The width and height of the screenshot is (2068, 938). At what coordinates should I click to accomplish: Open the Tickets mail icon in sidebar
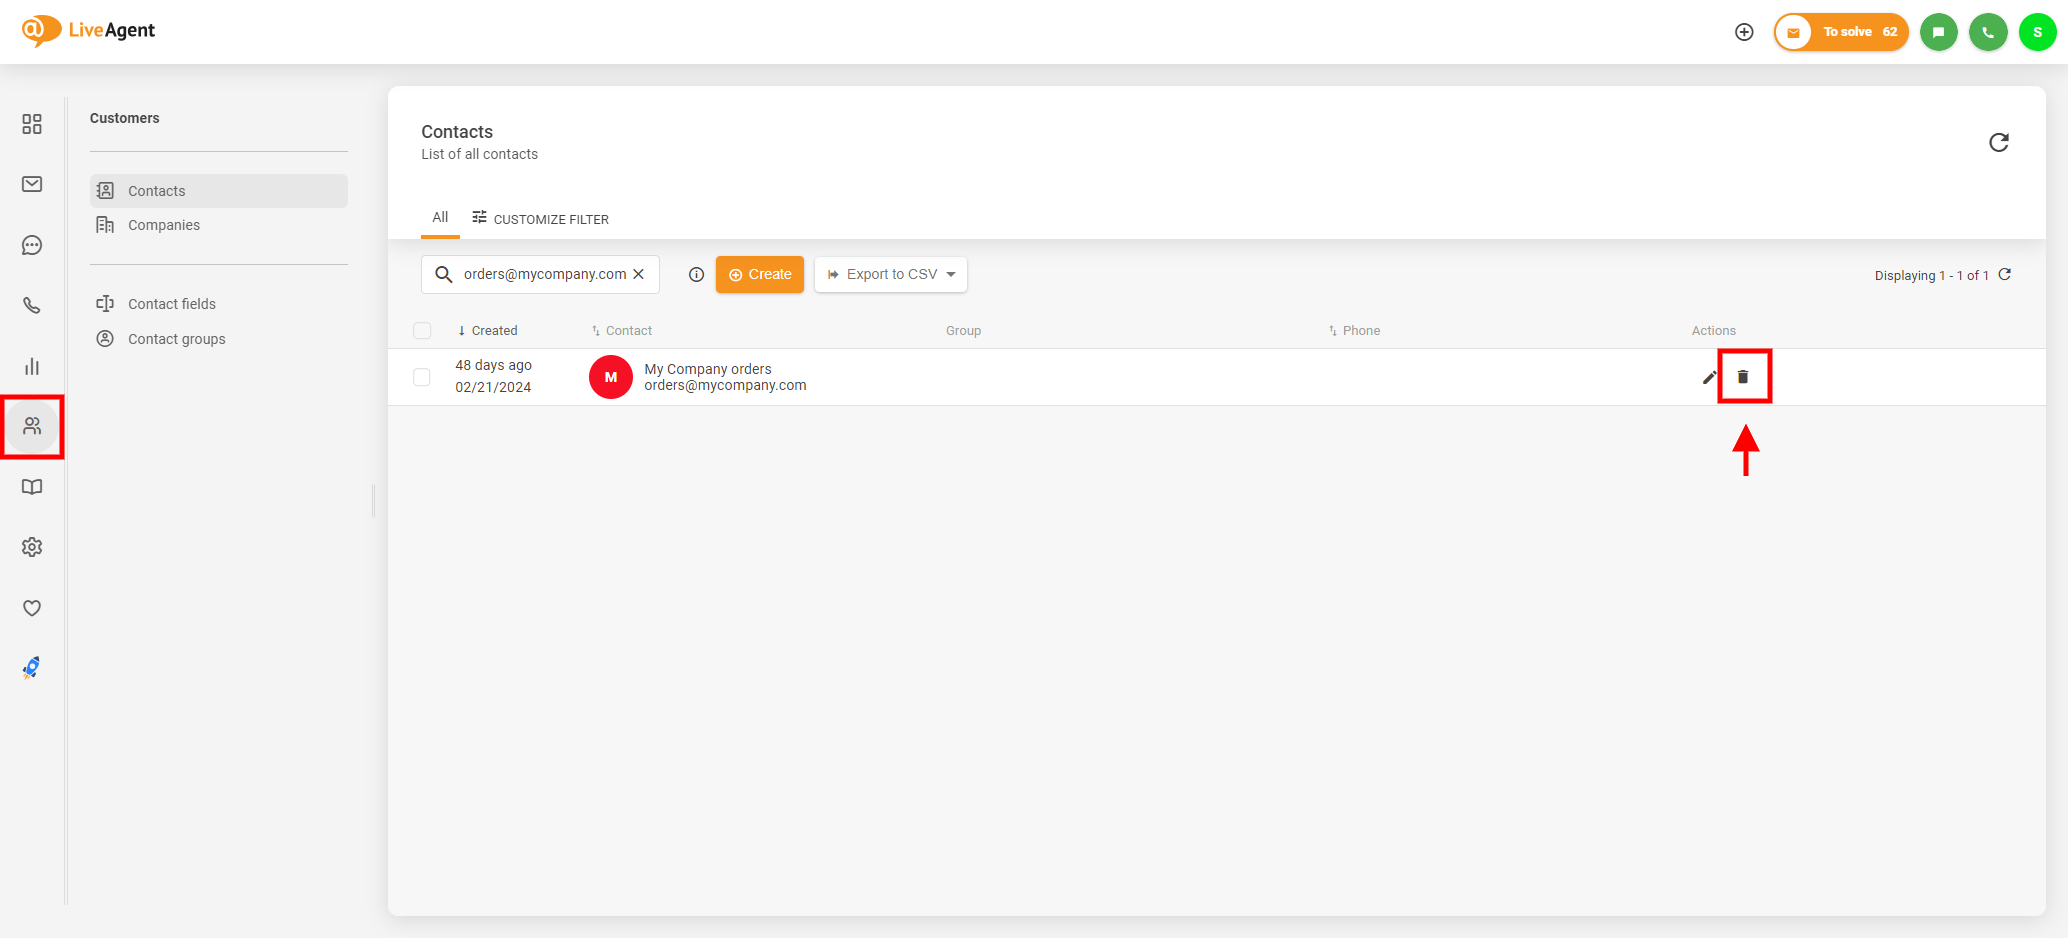pyautogui.click(x=32, y=184)
